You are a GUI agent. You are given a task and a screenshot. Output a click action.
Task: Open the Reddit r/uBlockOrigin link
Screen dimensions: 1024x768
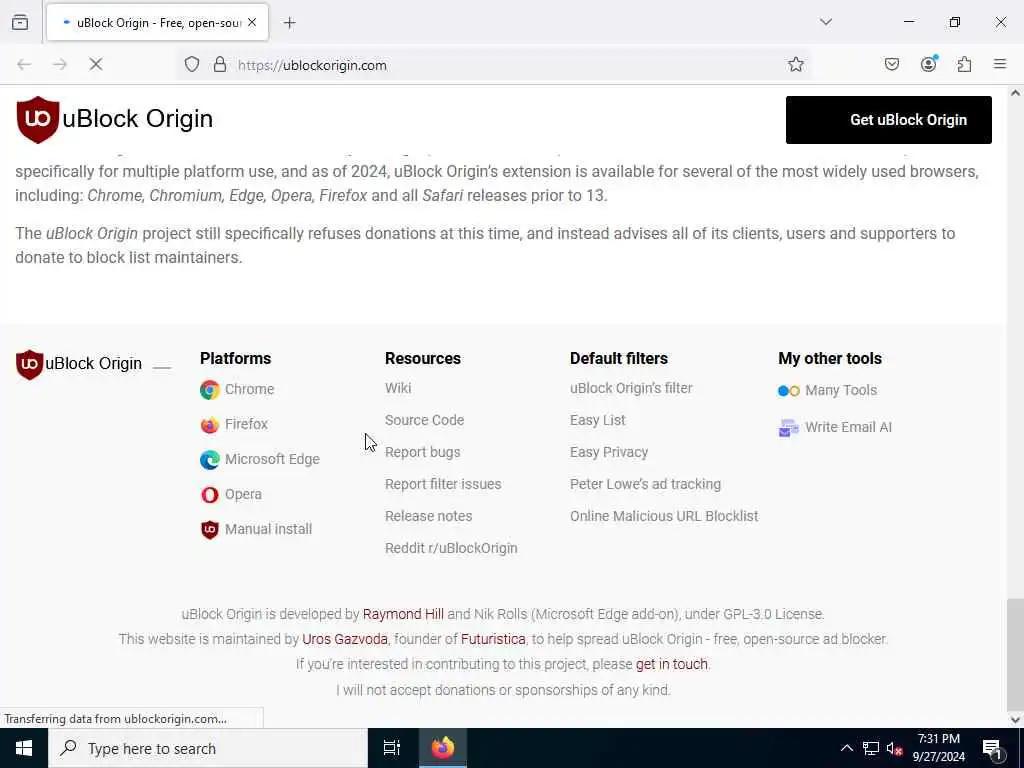point(451,548)
